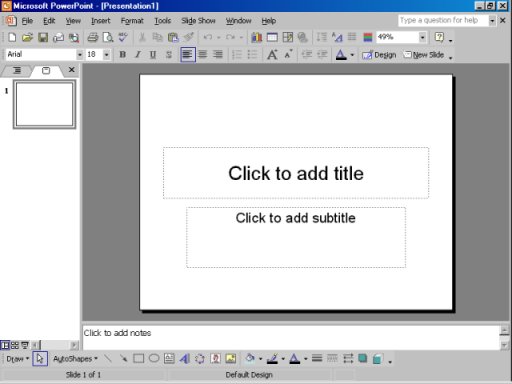512x384 pixels.
Task: Expand the Font Color dropdown arrow in formatting bar
Action: pos(352,55)
